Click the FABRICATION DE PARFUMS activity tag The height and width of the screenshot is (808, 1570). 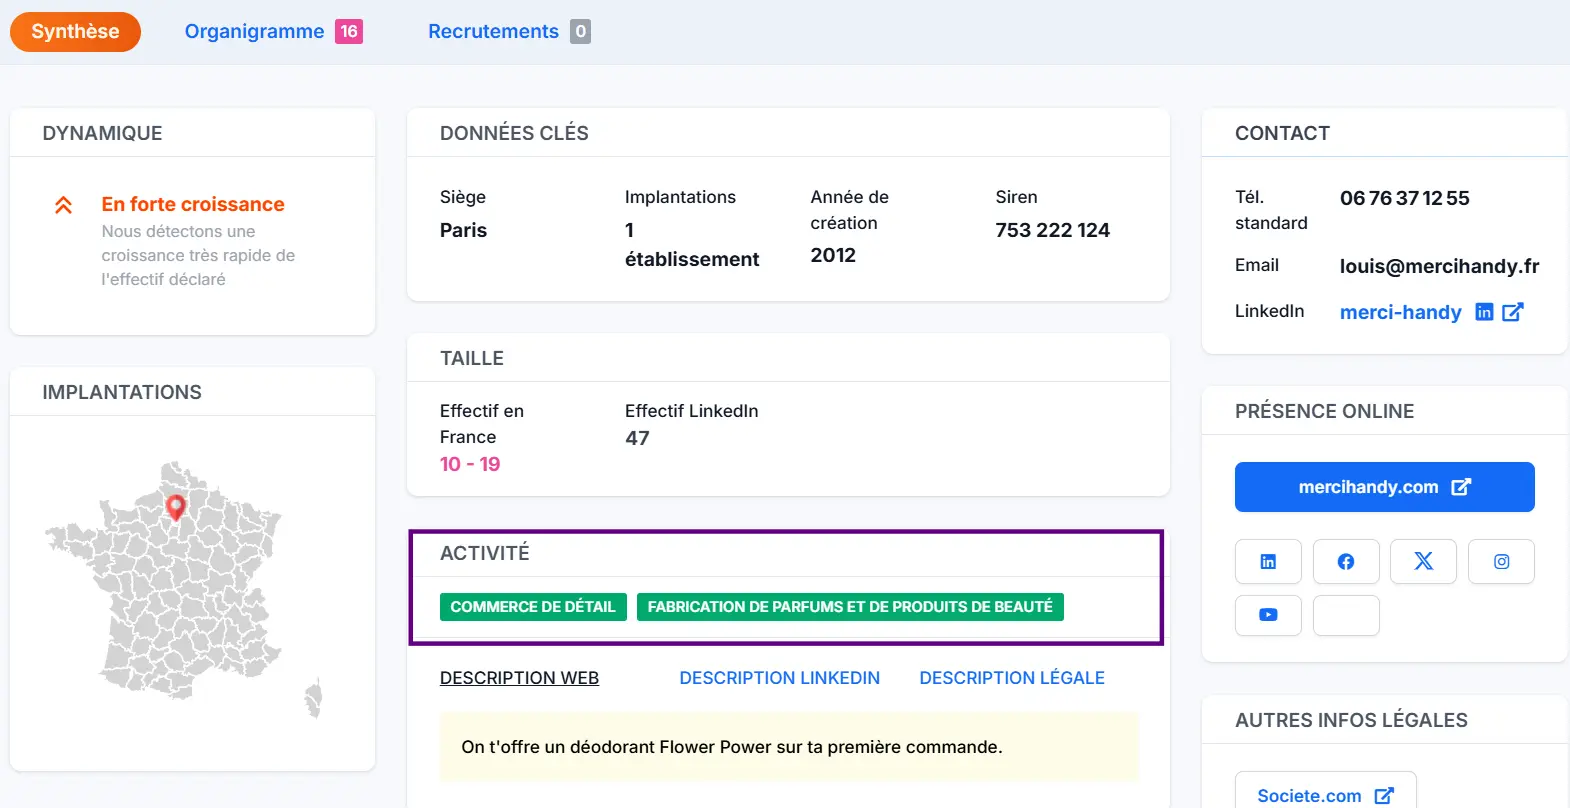(850, 607)
